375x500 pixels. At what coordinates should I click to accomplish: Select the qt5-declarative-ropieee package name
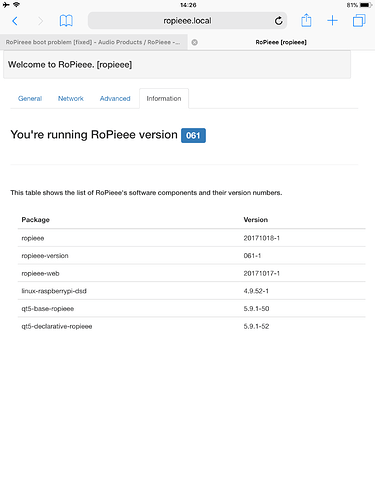click(57, 326)
